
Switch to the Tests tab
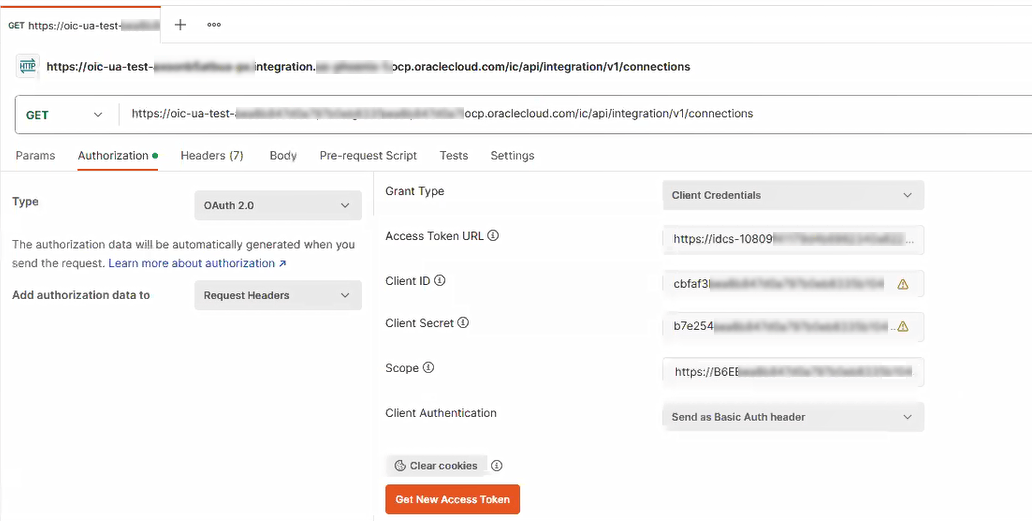pyautogui.click(x=453, y=156)
